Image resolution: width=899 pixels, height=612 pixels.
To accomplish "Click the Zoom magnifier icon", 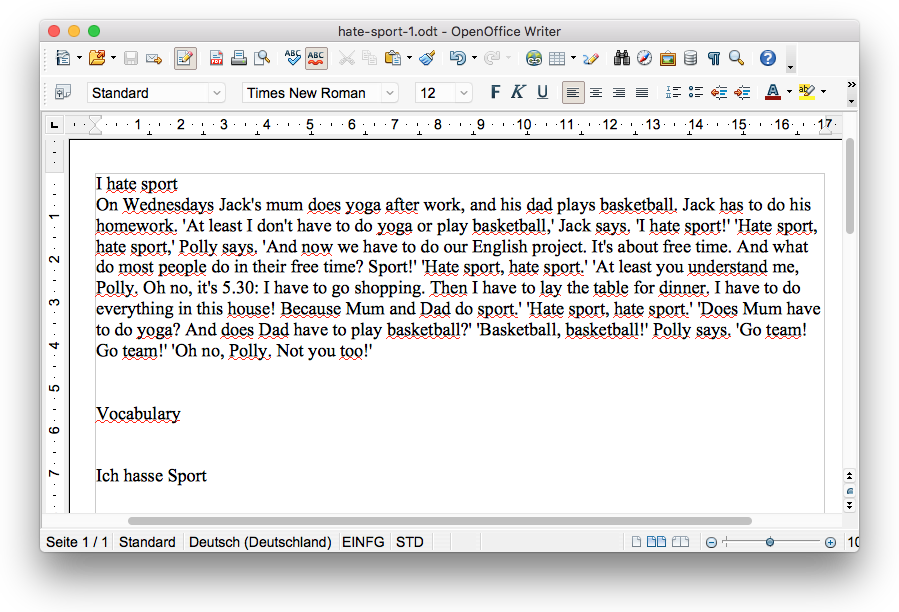I will (x=737, y=58).
